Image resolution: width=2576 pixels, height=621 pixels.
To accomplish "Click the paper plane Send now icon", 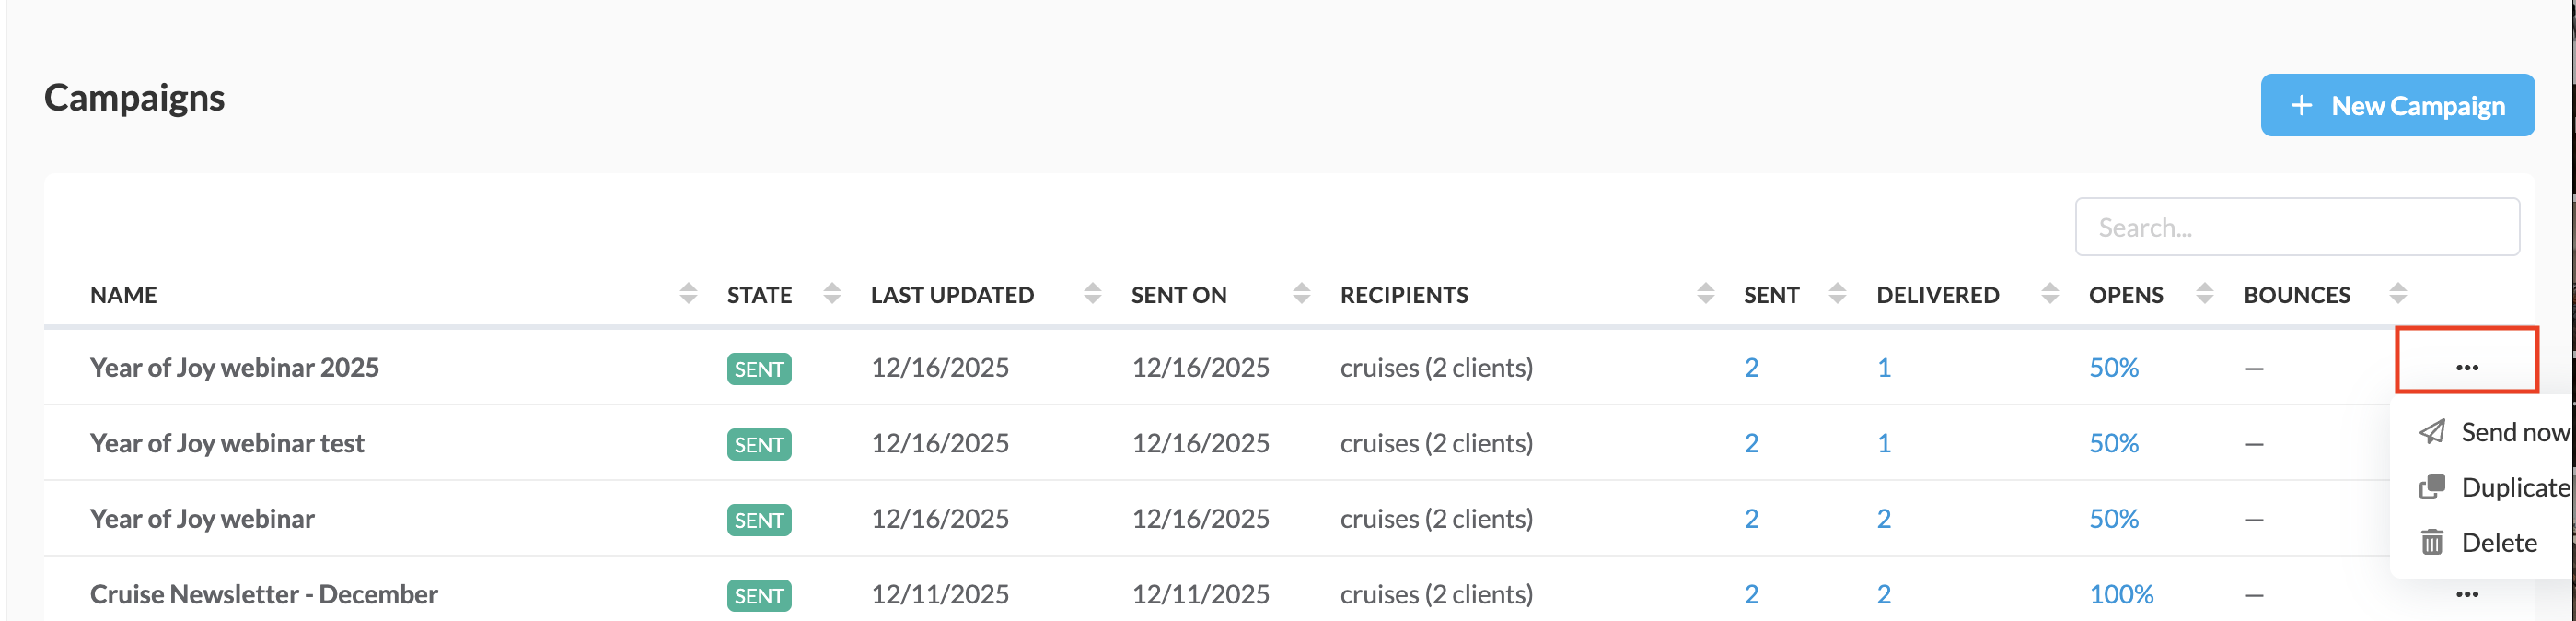I will [2431, 432].
